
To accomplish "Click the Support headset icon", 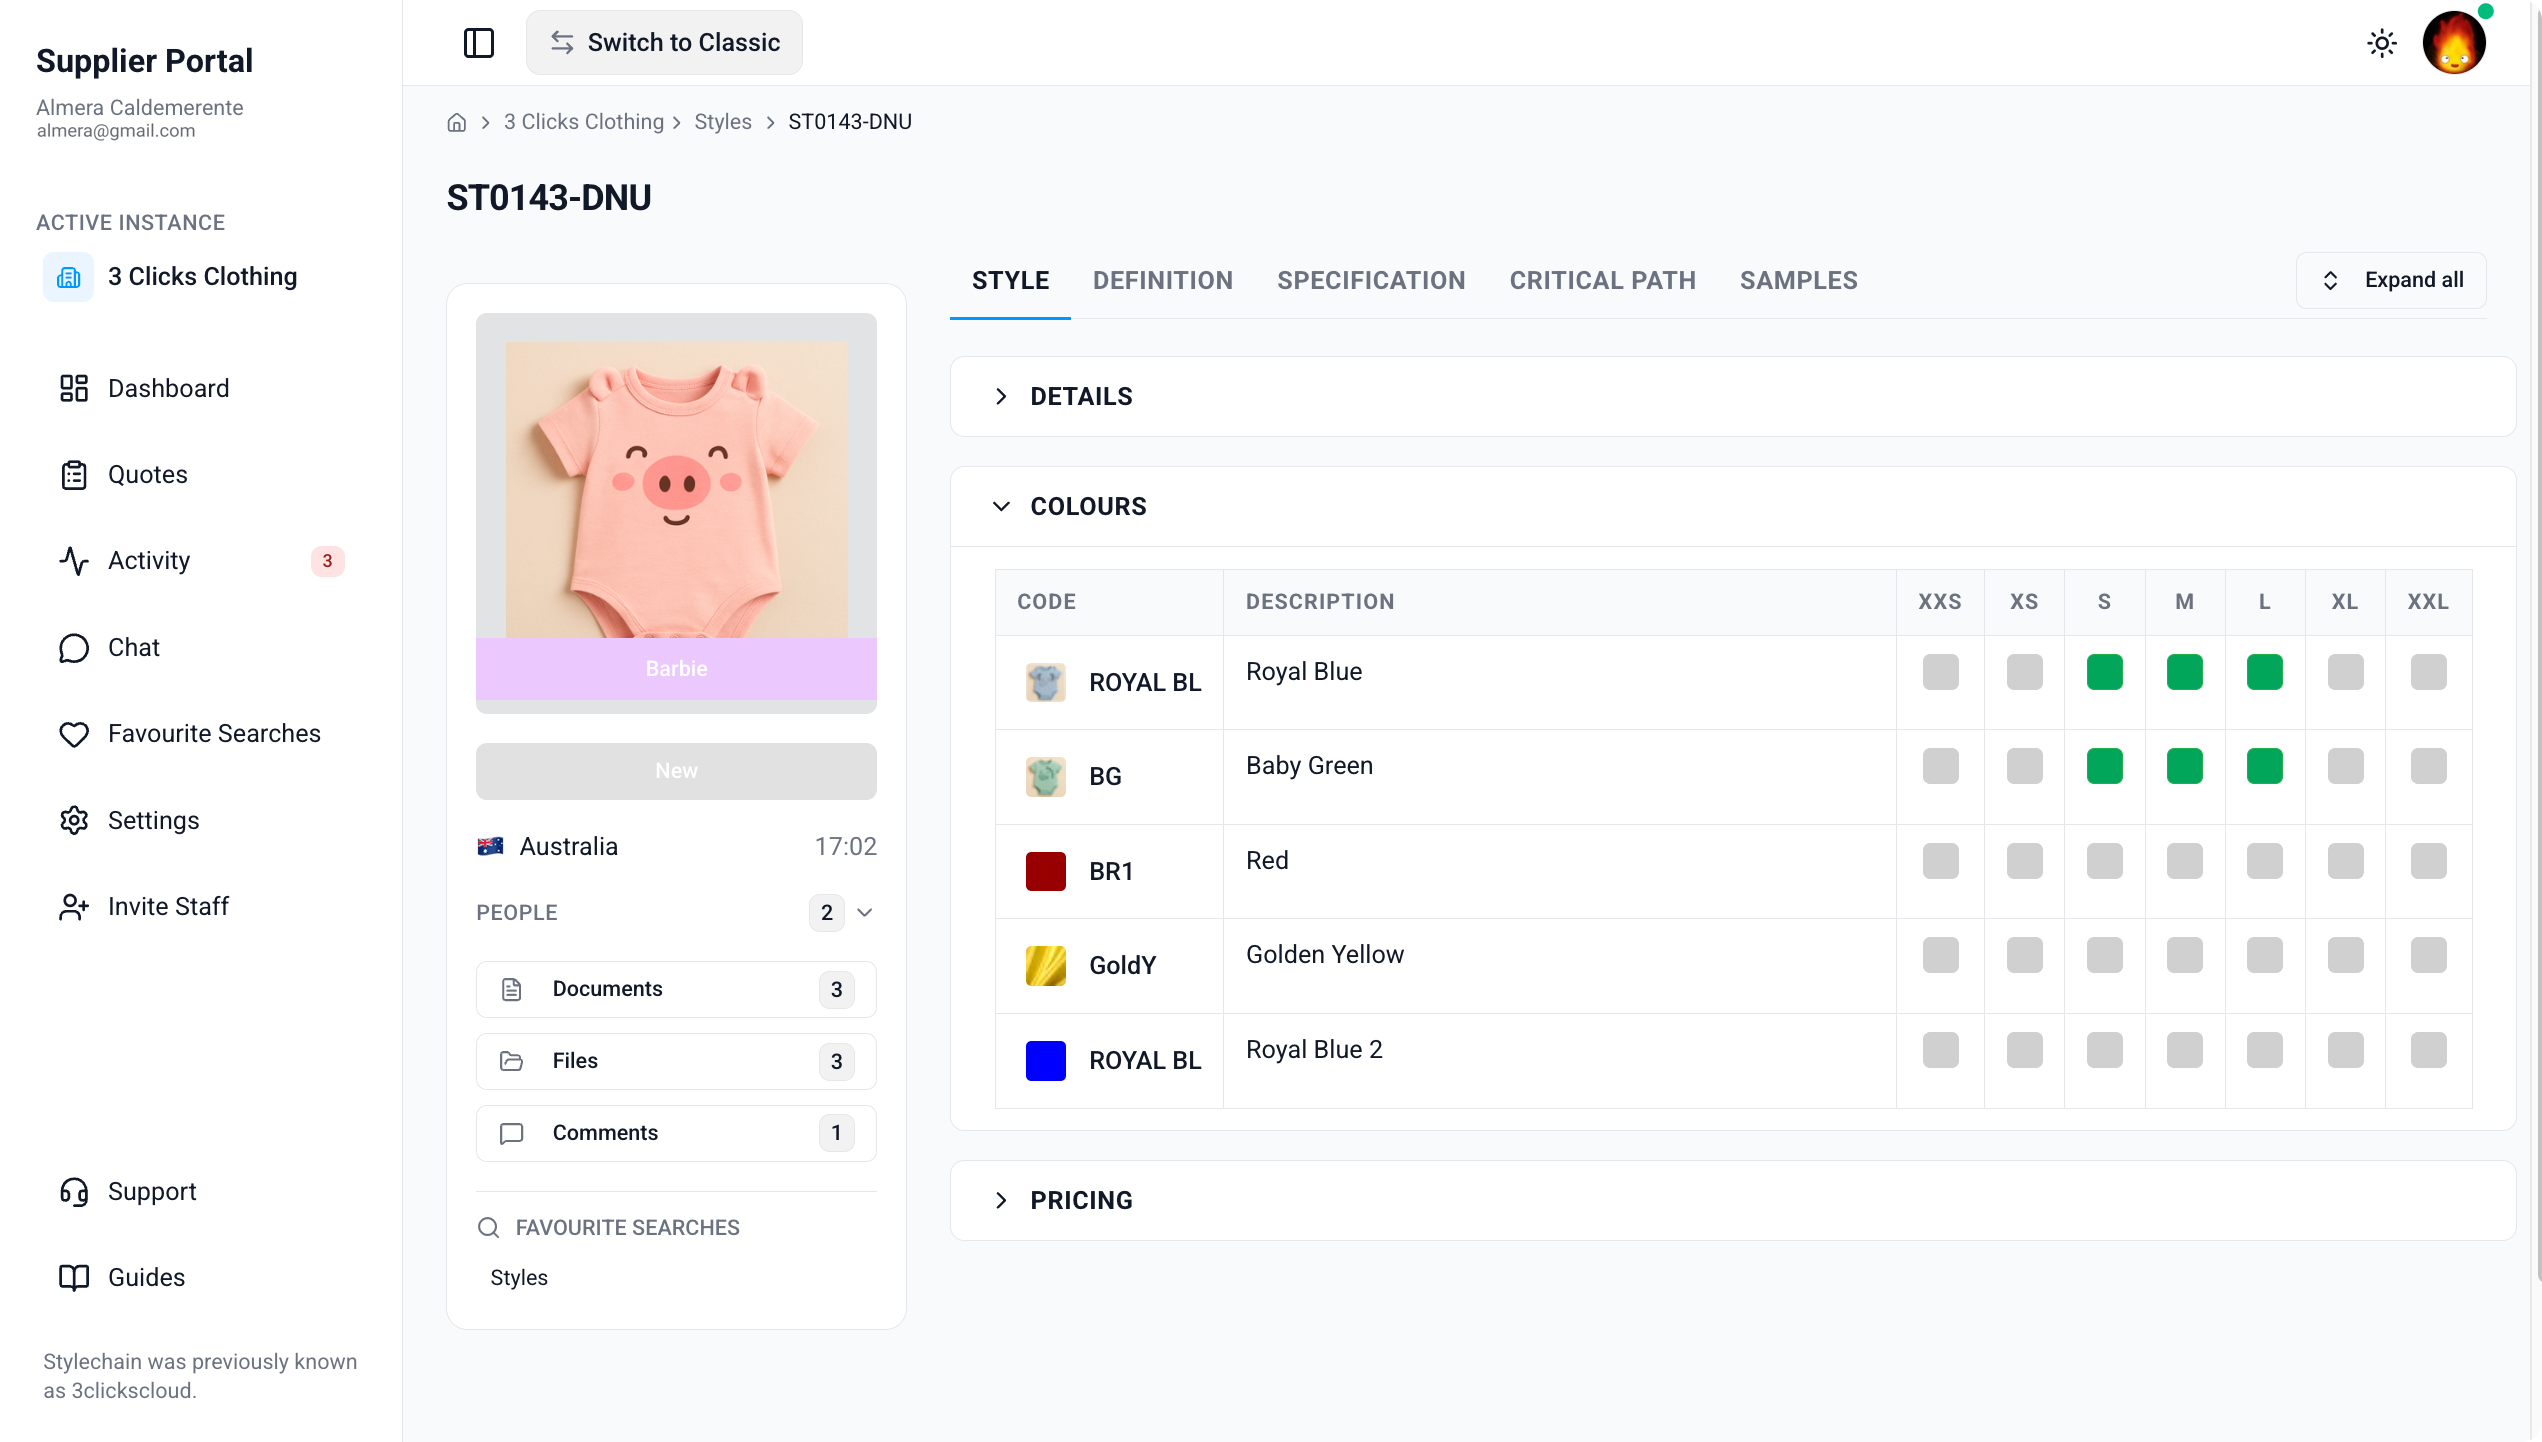I will (74, 1191).
